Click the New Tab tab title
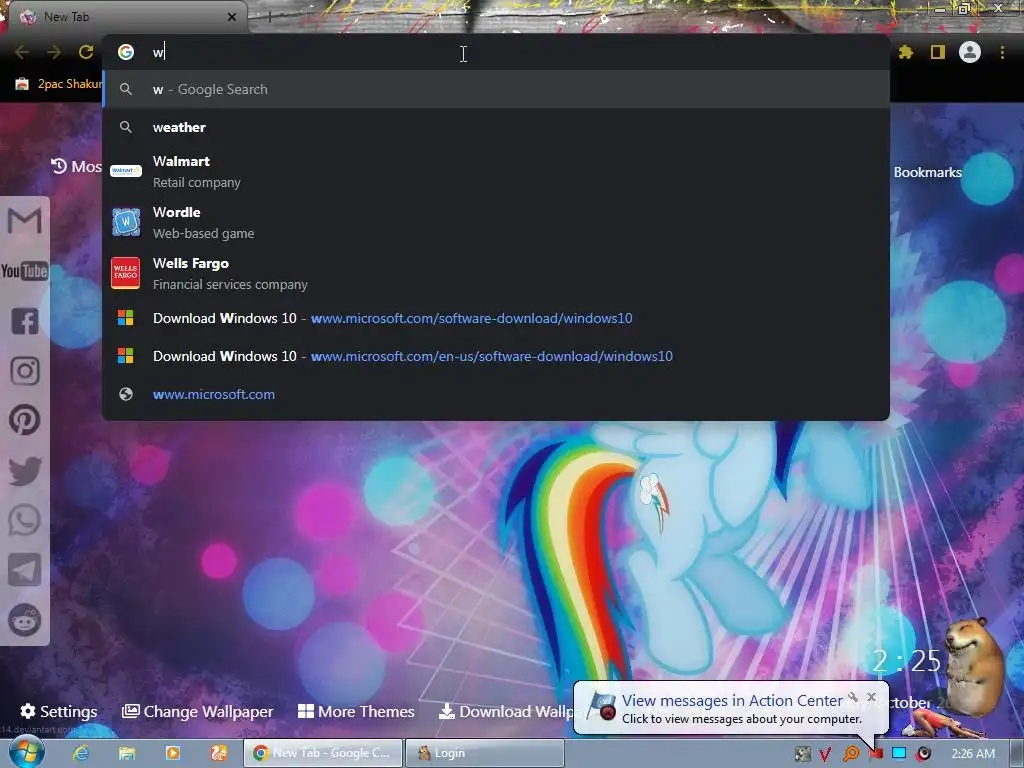 [x=67, y=17]
